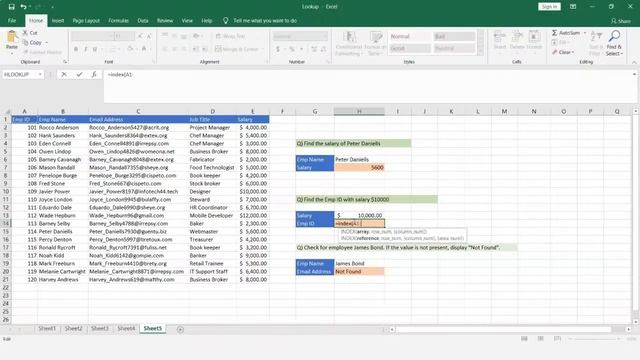Switch to Sheet1 tab
Screen dimensions: 640x360
[x=47, y=329]
